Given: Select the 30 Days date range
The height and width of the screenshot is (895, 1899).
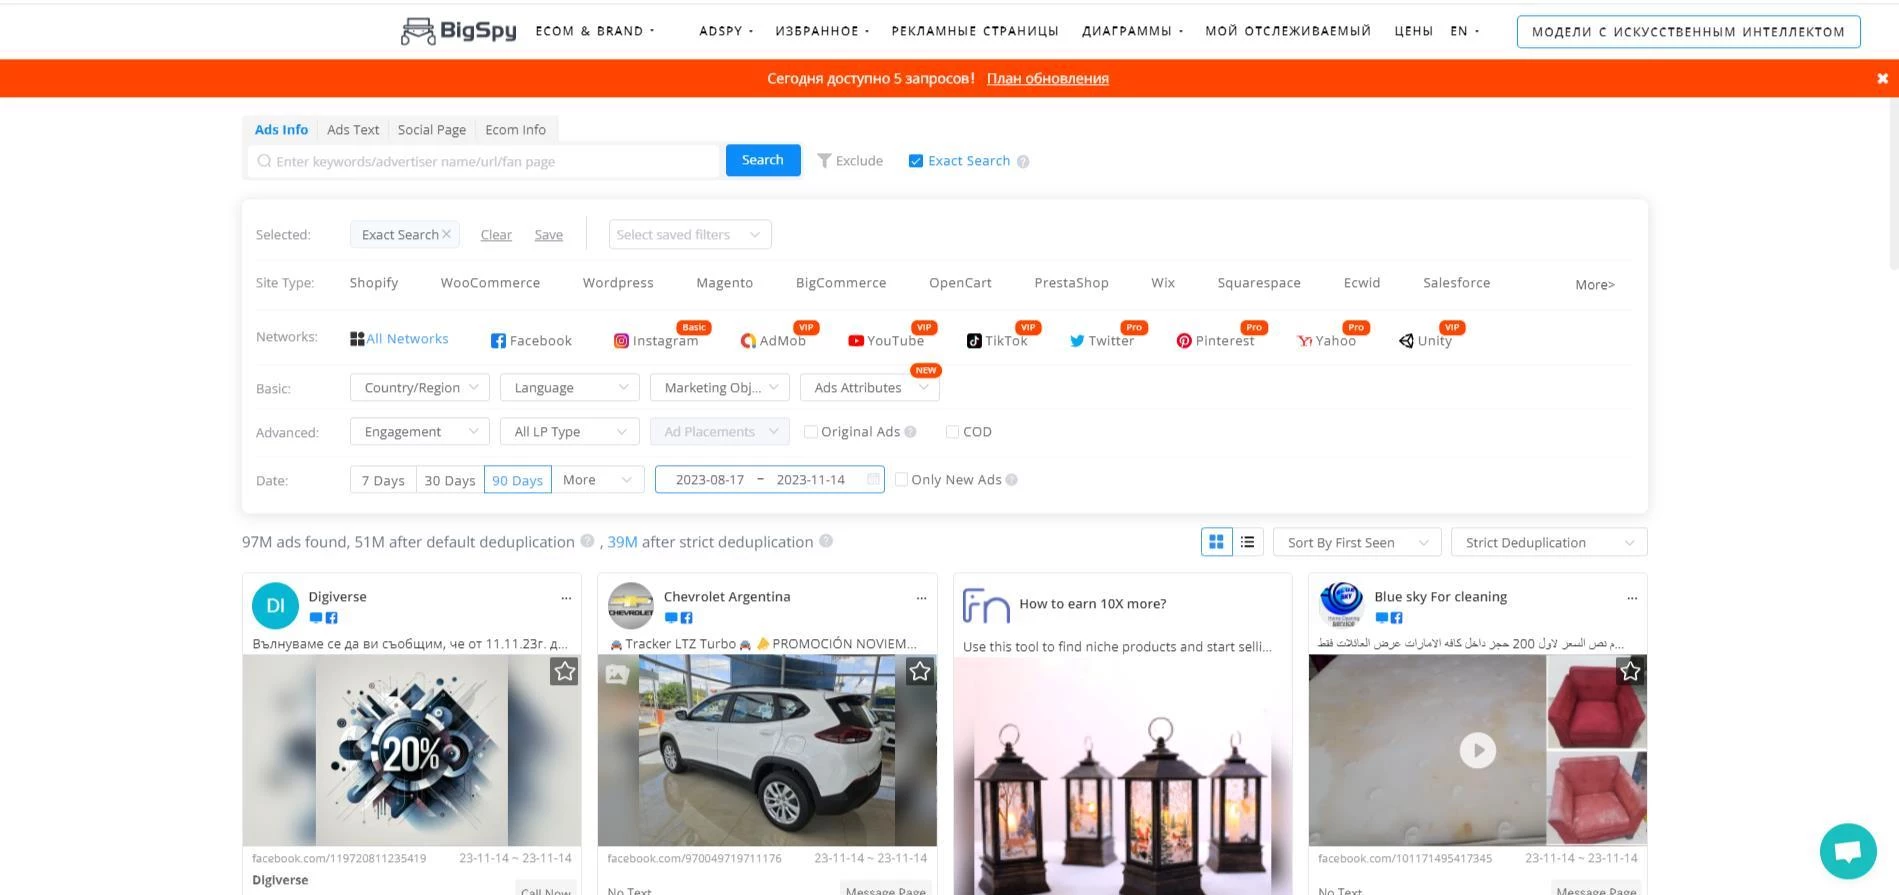Looking at the screenshot, I should click(450, 480).
